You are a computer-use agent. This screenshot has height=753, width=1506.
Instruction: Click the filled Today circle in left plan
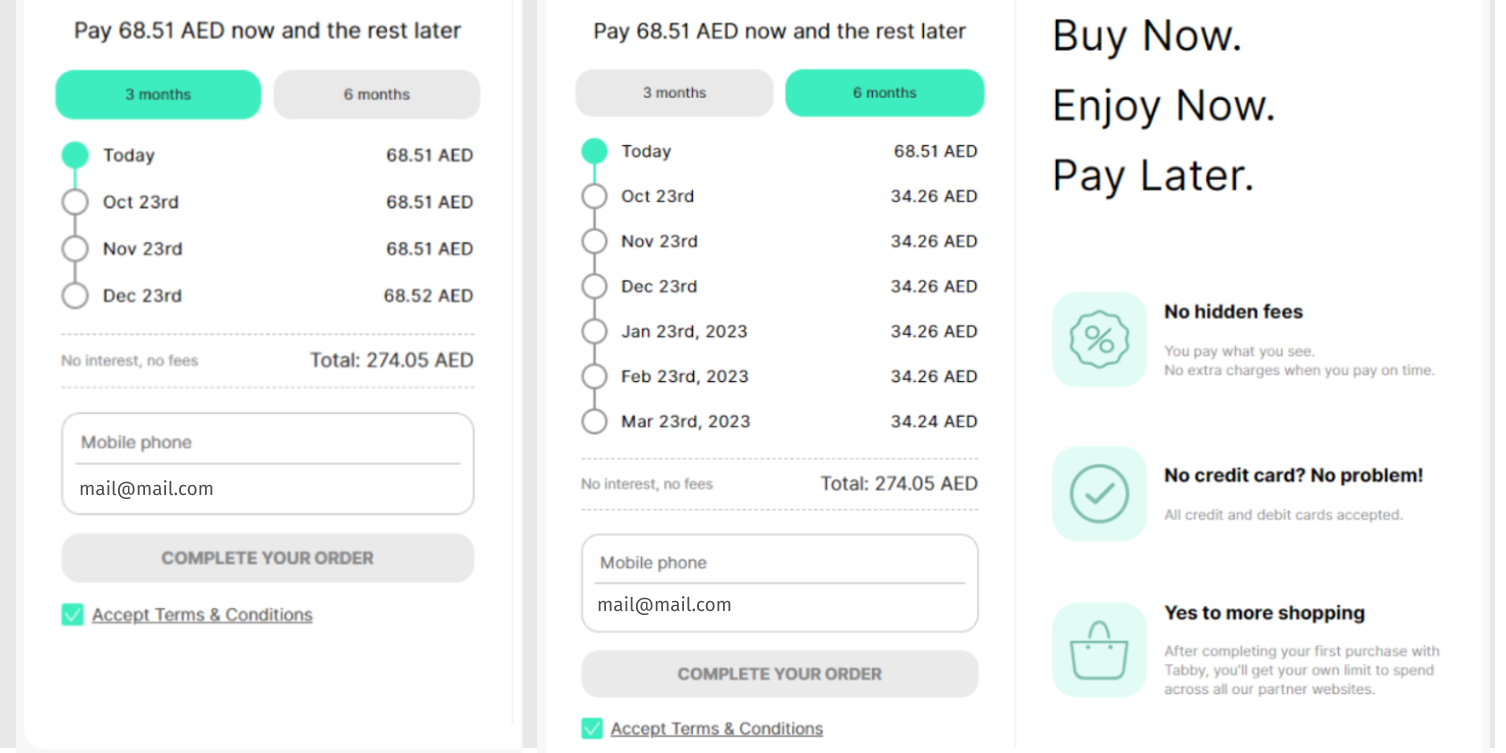[x=75, y=155]
